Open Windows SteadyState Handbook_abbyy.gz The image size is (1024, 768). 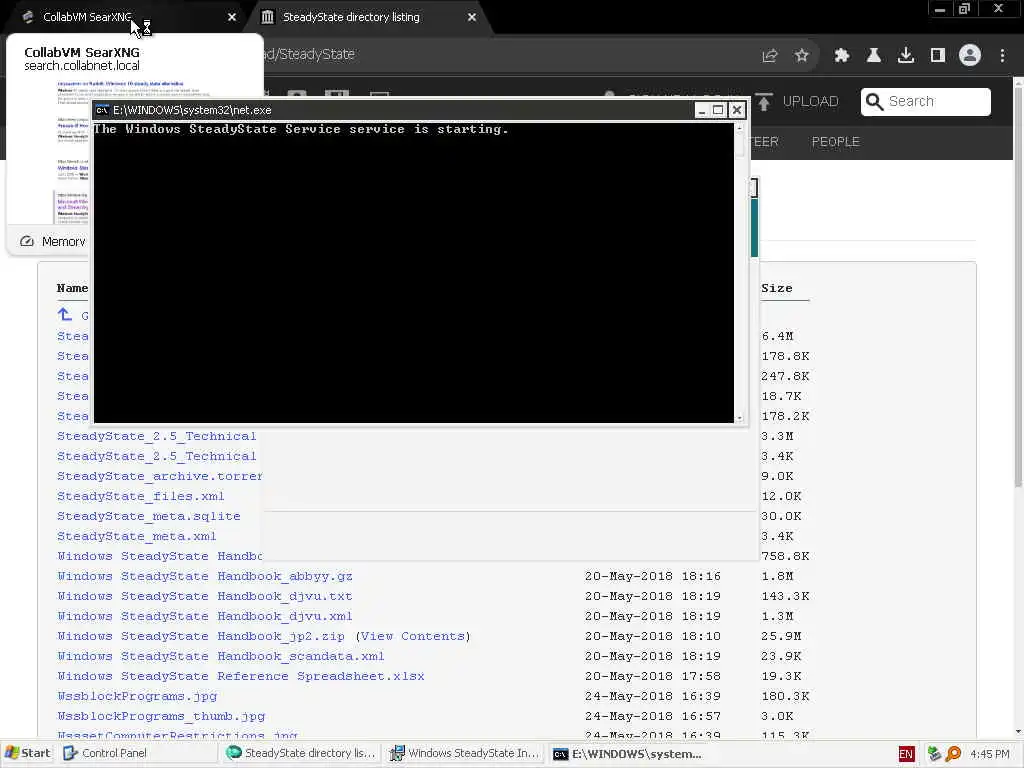click(204, 576)
